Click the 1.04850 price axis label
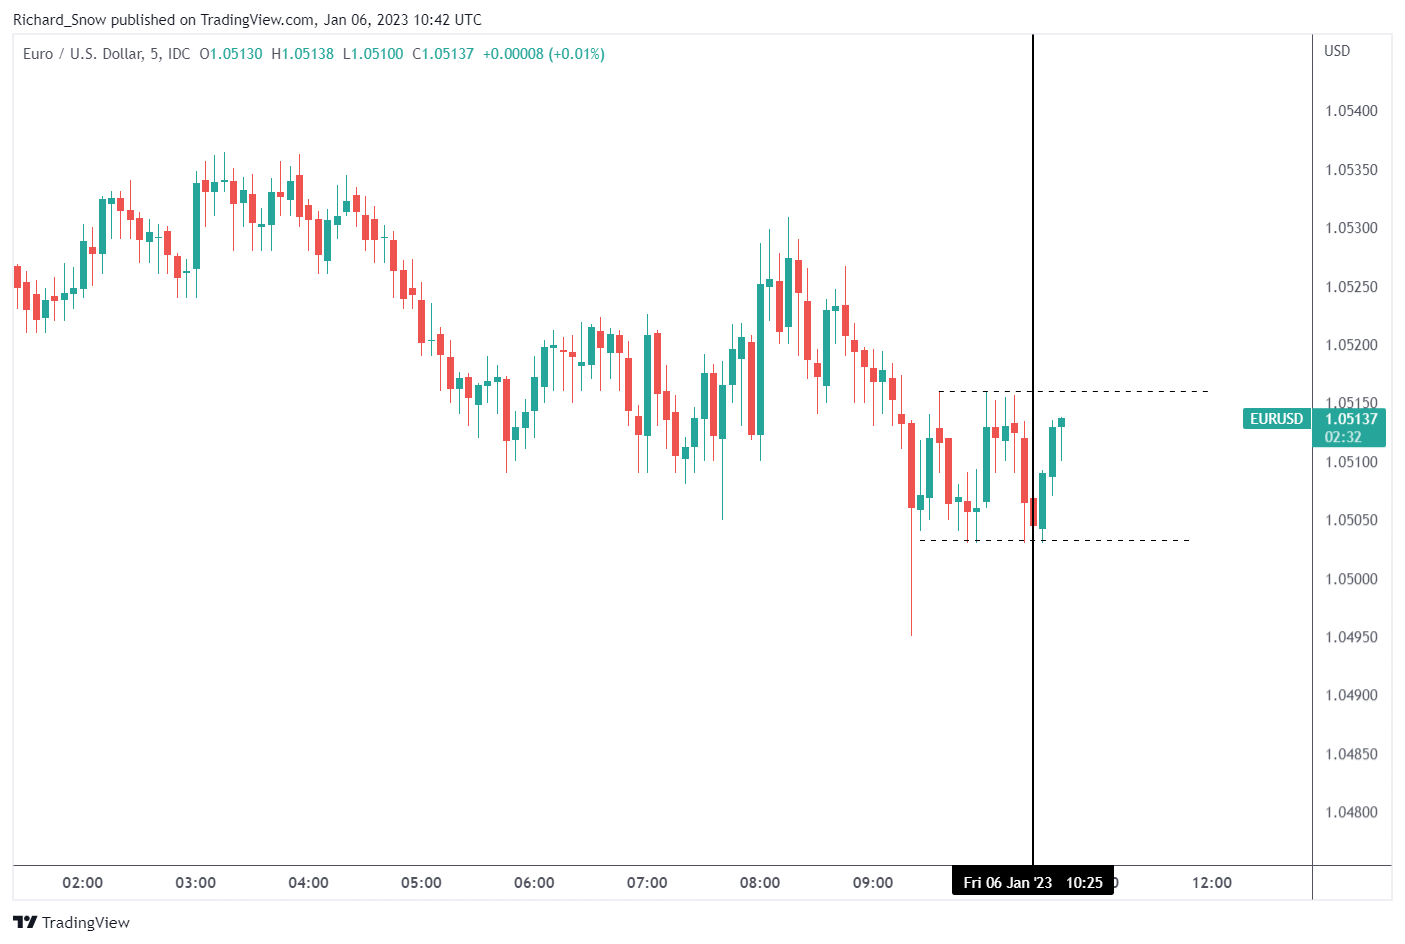Image resolution: width=1405 pixels, height=944 pixels. pos(1351,754)
